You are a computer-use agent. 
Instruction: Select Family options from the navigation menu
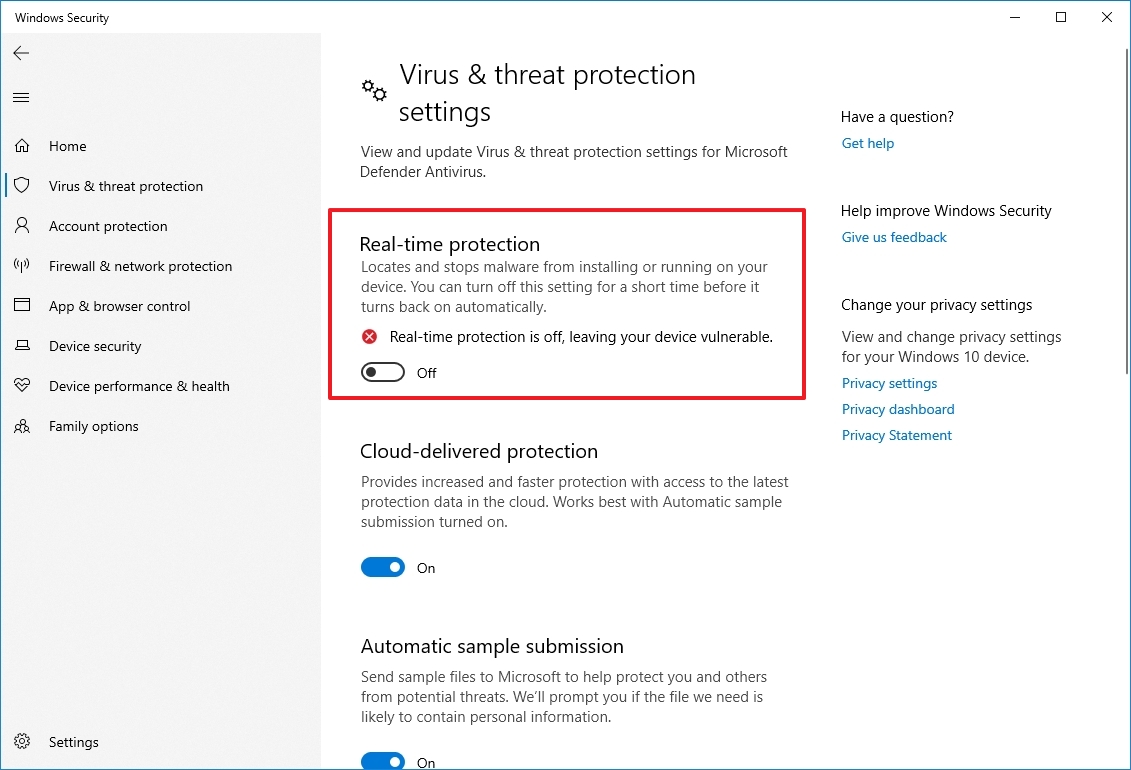point(94,425)
